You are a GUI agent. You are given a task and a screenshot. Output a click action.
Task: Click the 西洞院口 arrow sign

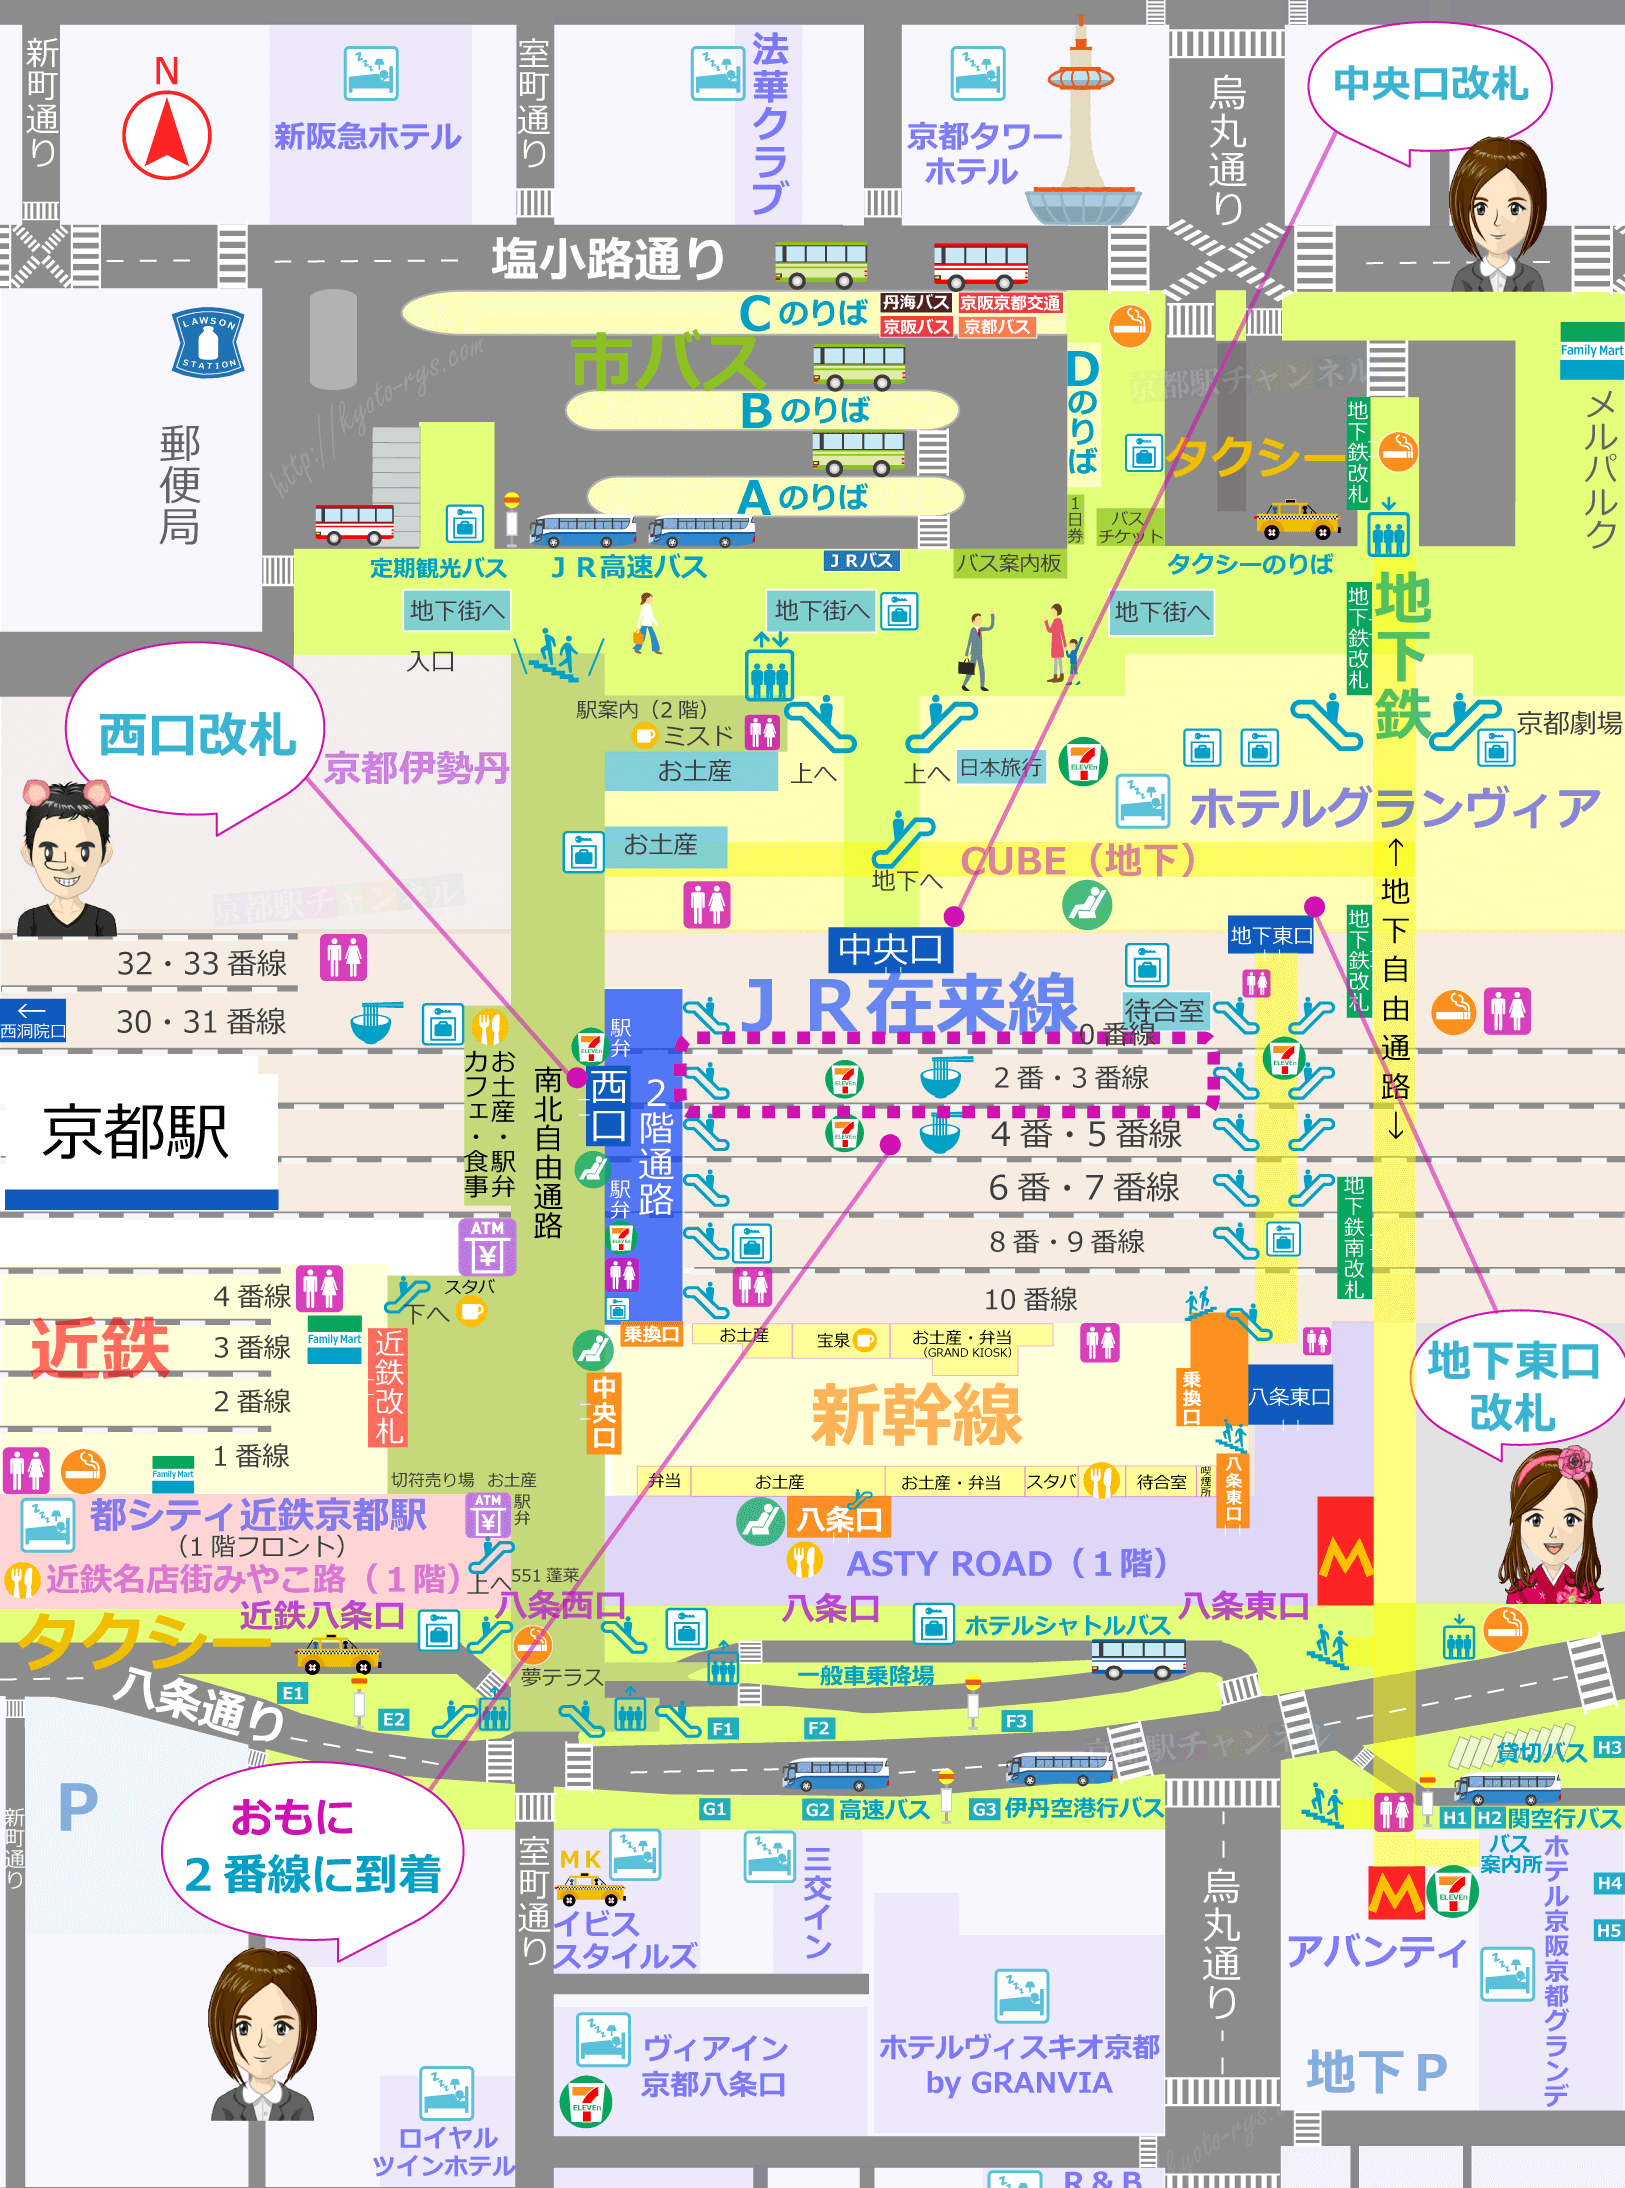pos(33,1020)
